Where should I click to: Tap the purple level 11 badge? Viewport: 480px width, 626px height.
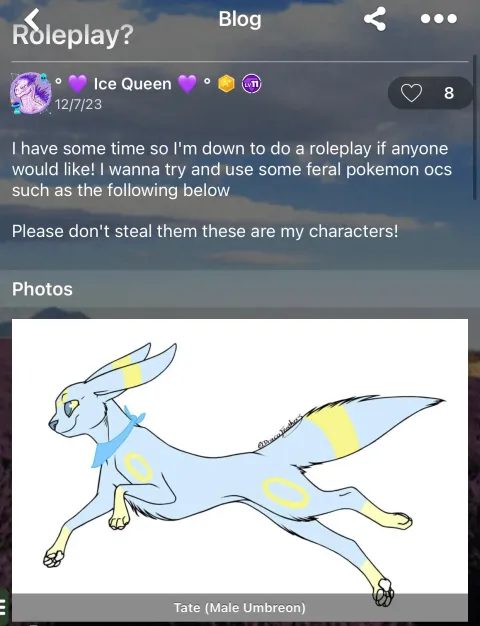tap(252, 84)
